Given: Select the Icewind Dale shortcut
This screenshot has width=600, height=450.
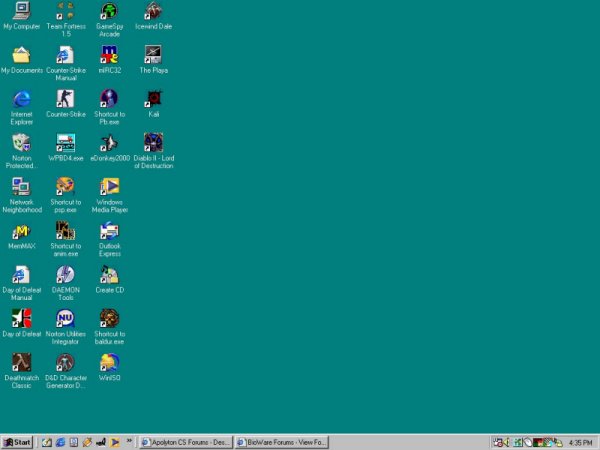Looking at the screenshot, I should click(153, 12).
